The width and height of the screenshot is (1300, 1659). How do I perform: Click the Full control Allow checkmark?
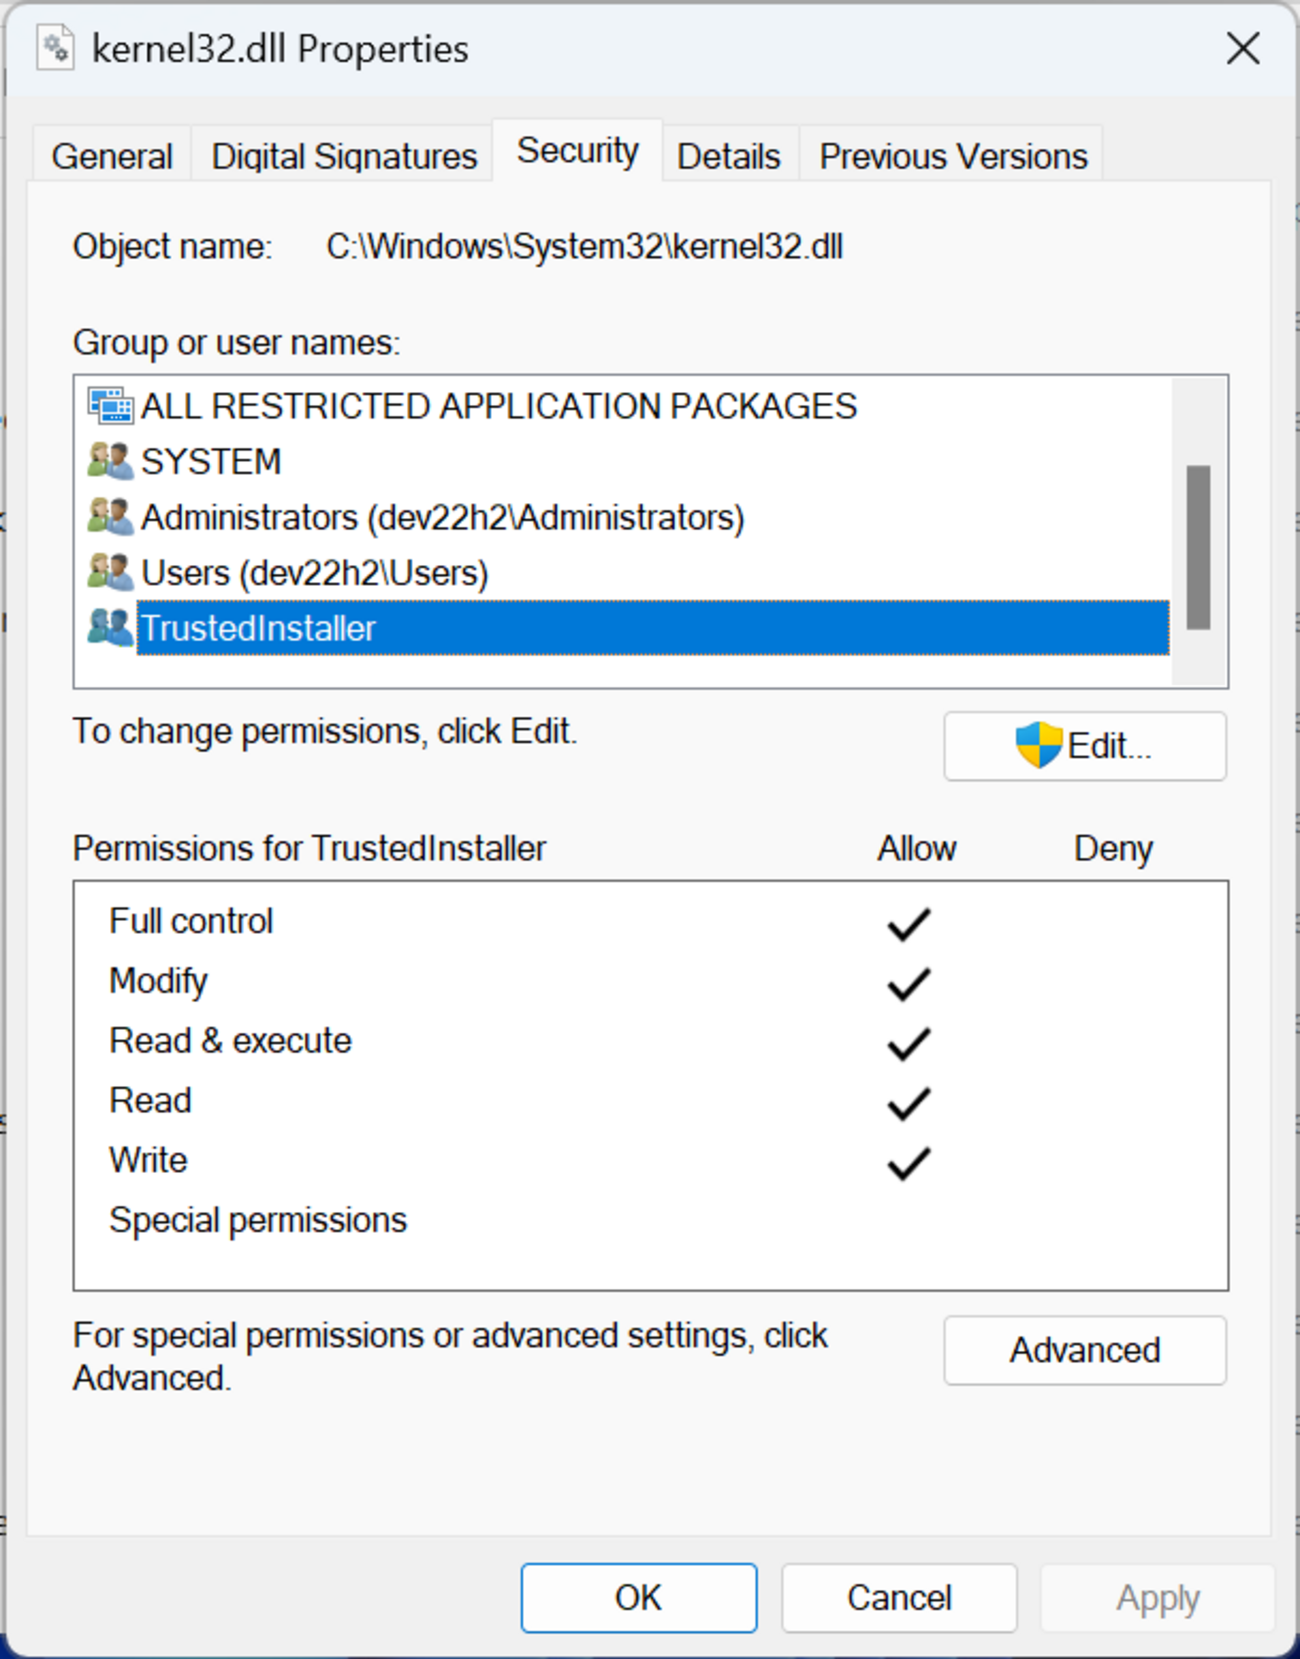tap(909, 923)
